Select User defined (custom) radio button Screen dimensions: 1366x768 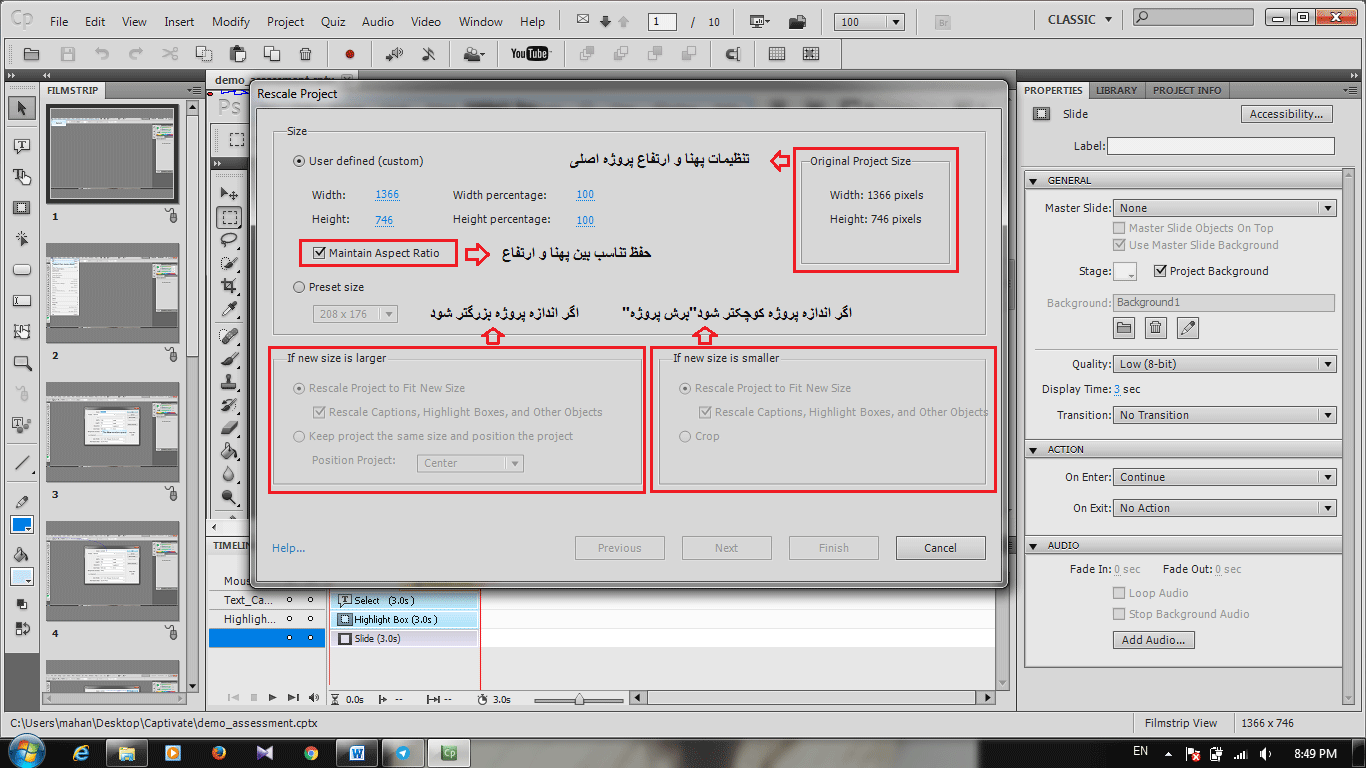click(x=299, y=161)
